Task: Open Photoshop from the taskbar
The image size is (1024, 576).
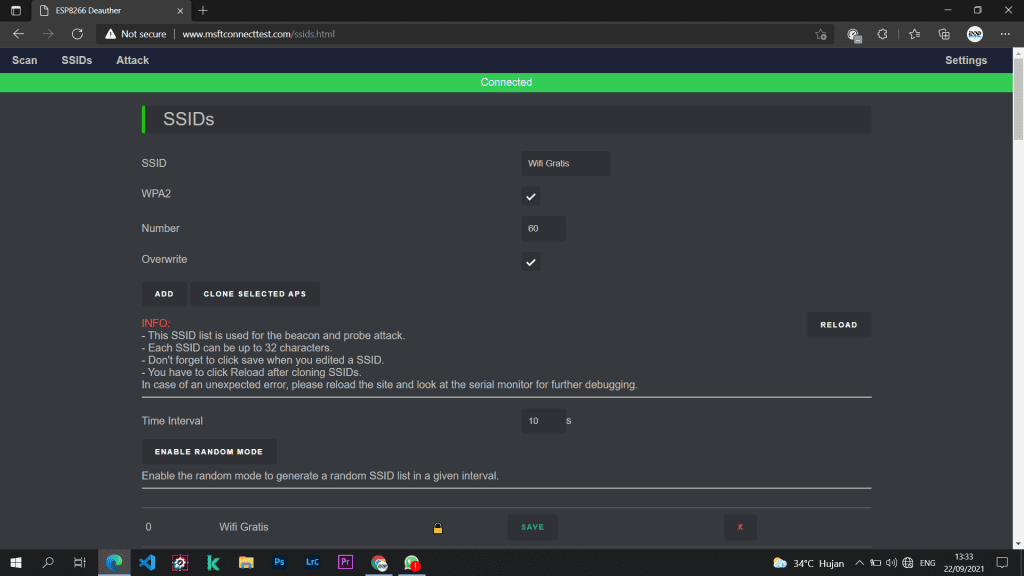Action: click(x=279, y=563)
